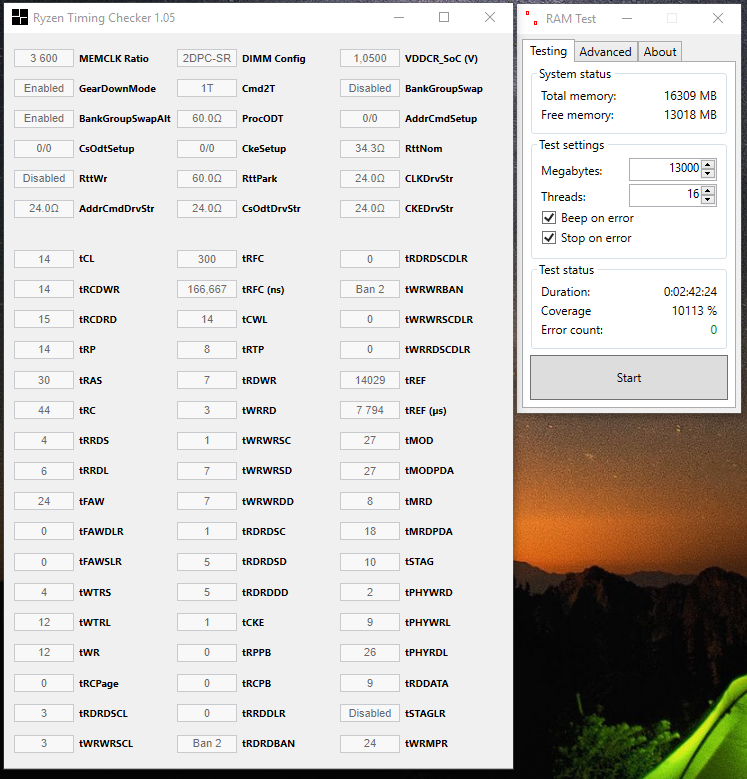Click the Ryzen Timing Checker app icon

point(20,17)
